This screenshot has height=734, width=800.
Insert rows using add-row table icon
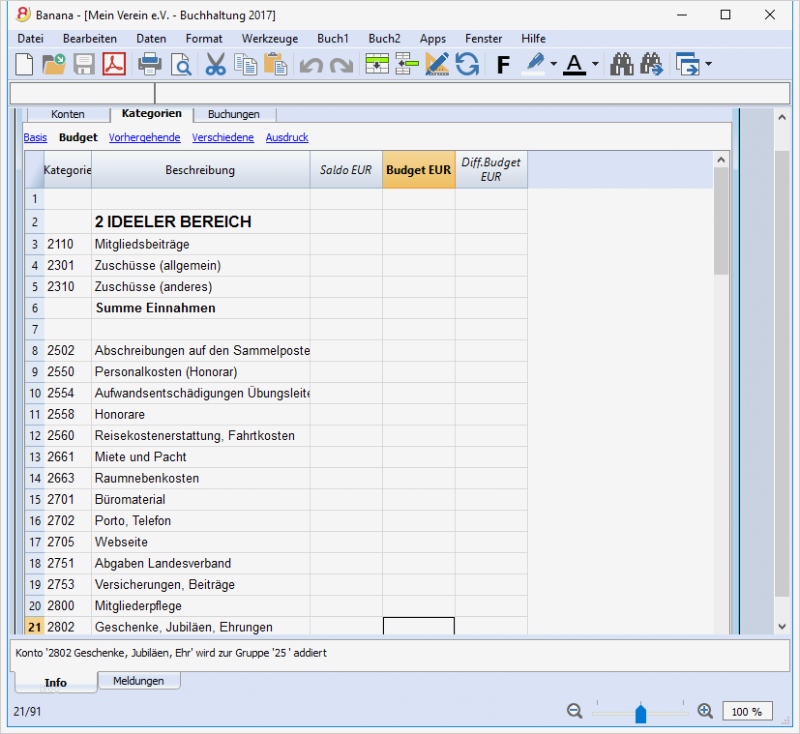point(377,65)
